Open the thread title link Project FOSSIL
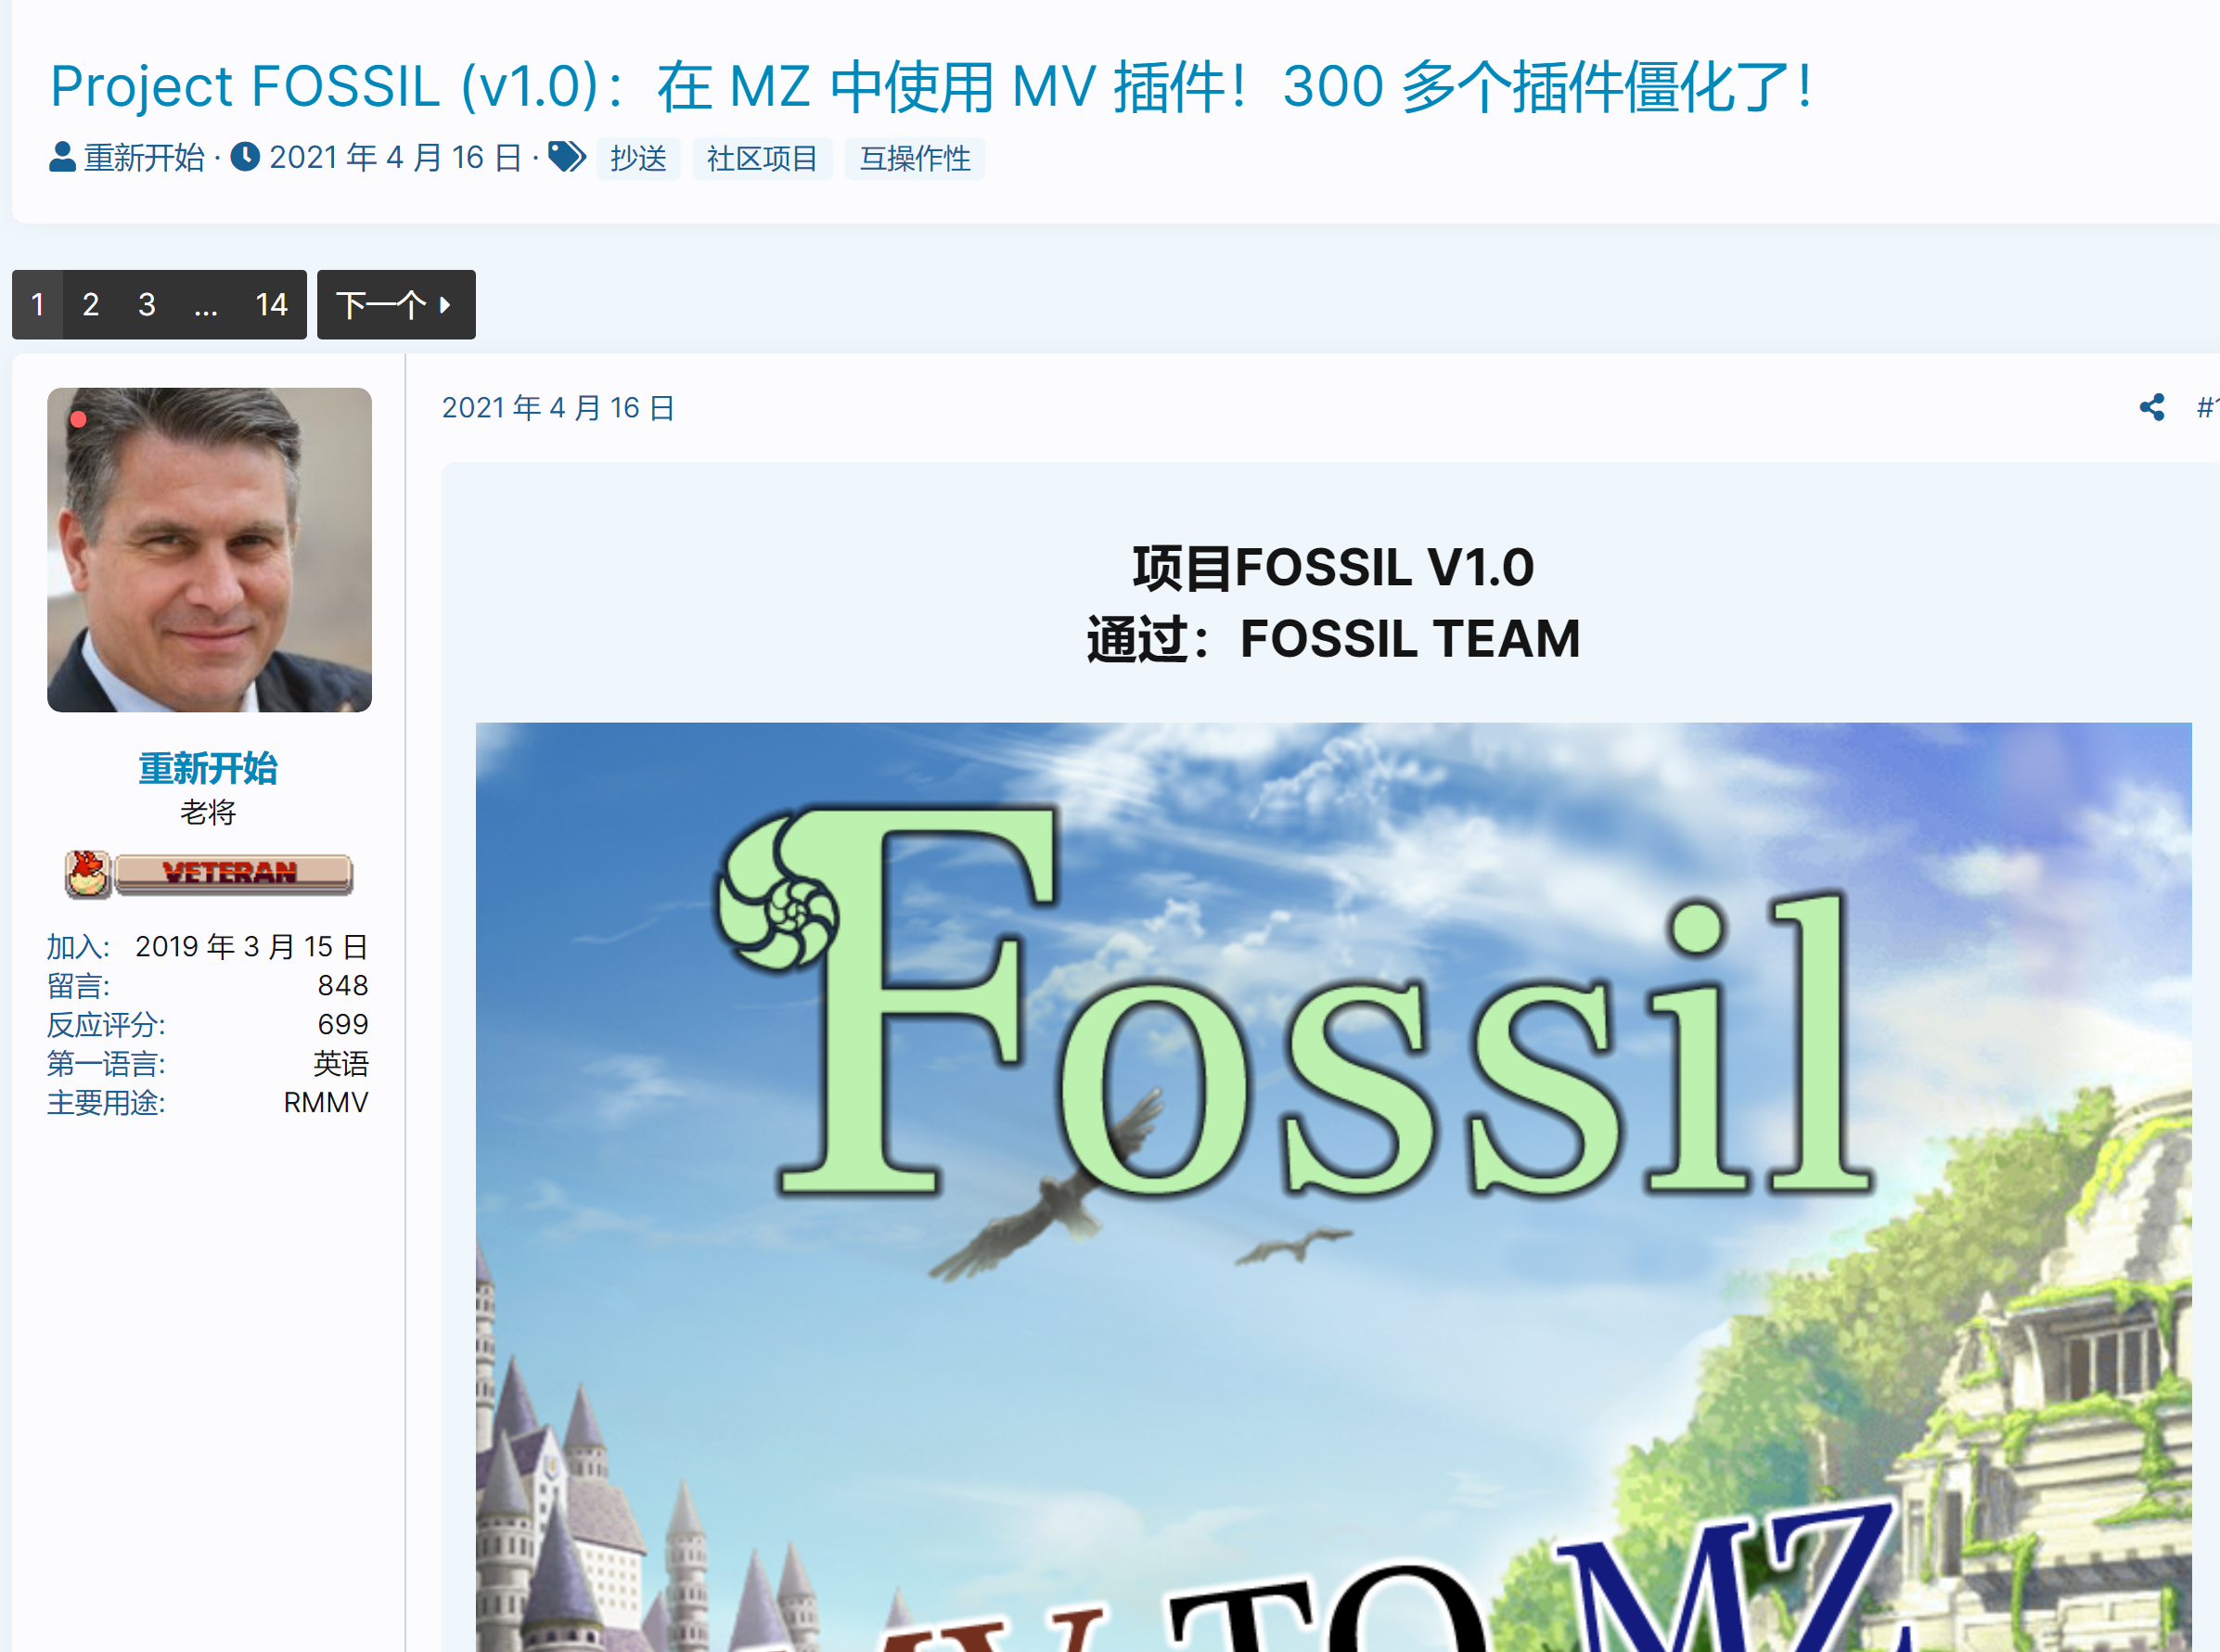 tap(932, 86)
